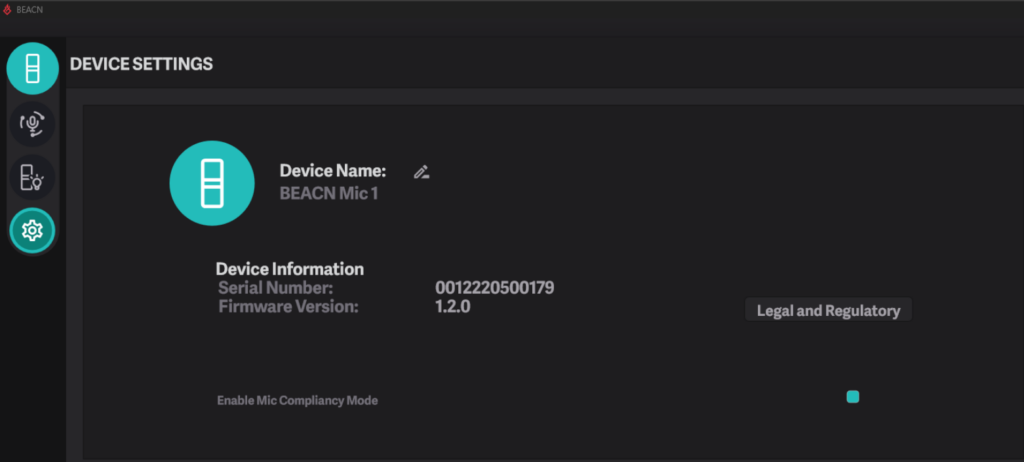Open the Legal and Regulatory information
Image resolution: width=1024 pixels, height=462 pixels.
[828, 310]
